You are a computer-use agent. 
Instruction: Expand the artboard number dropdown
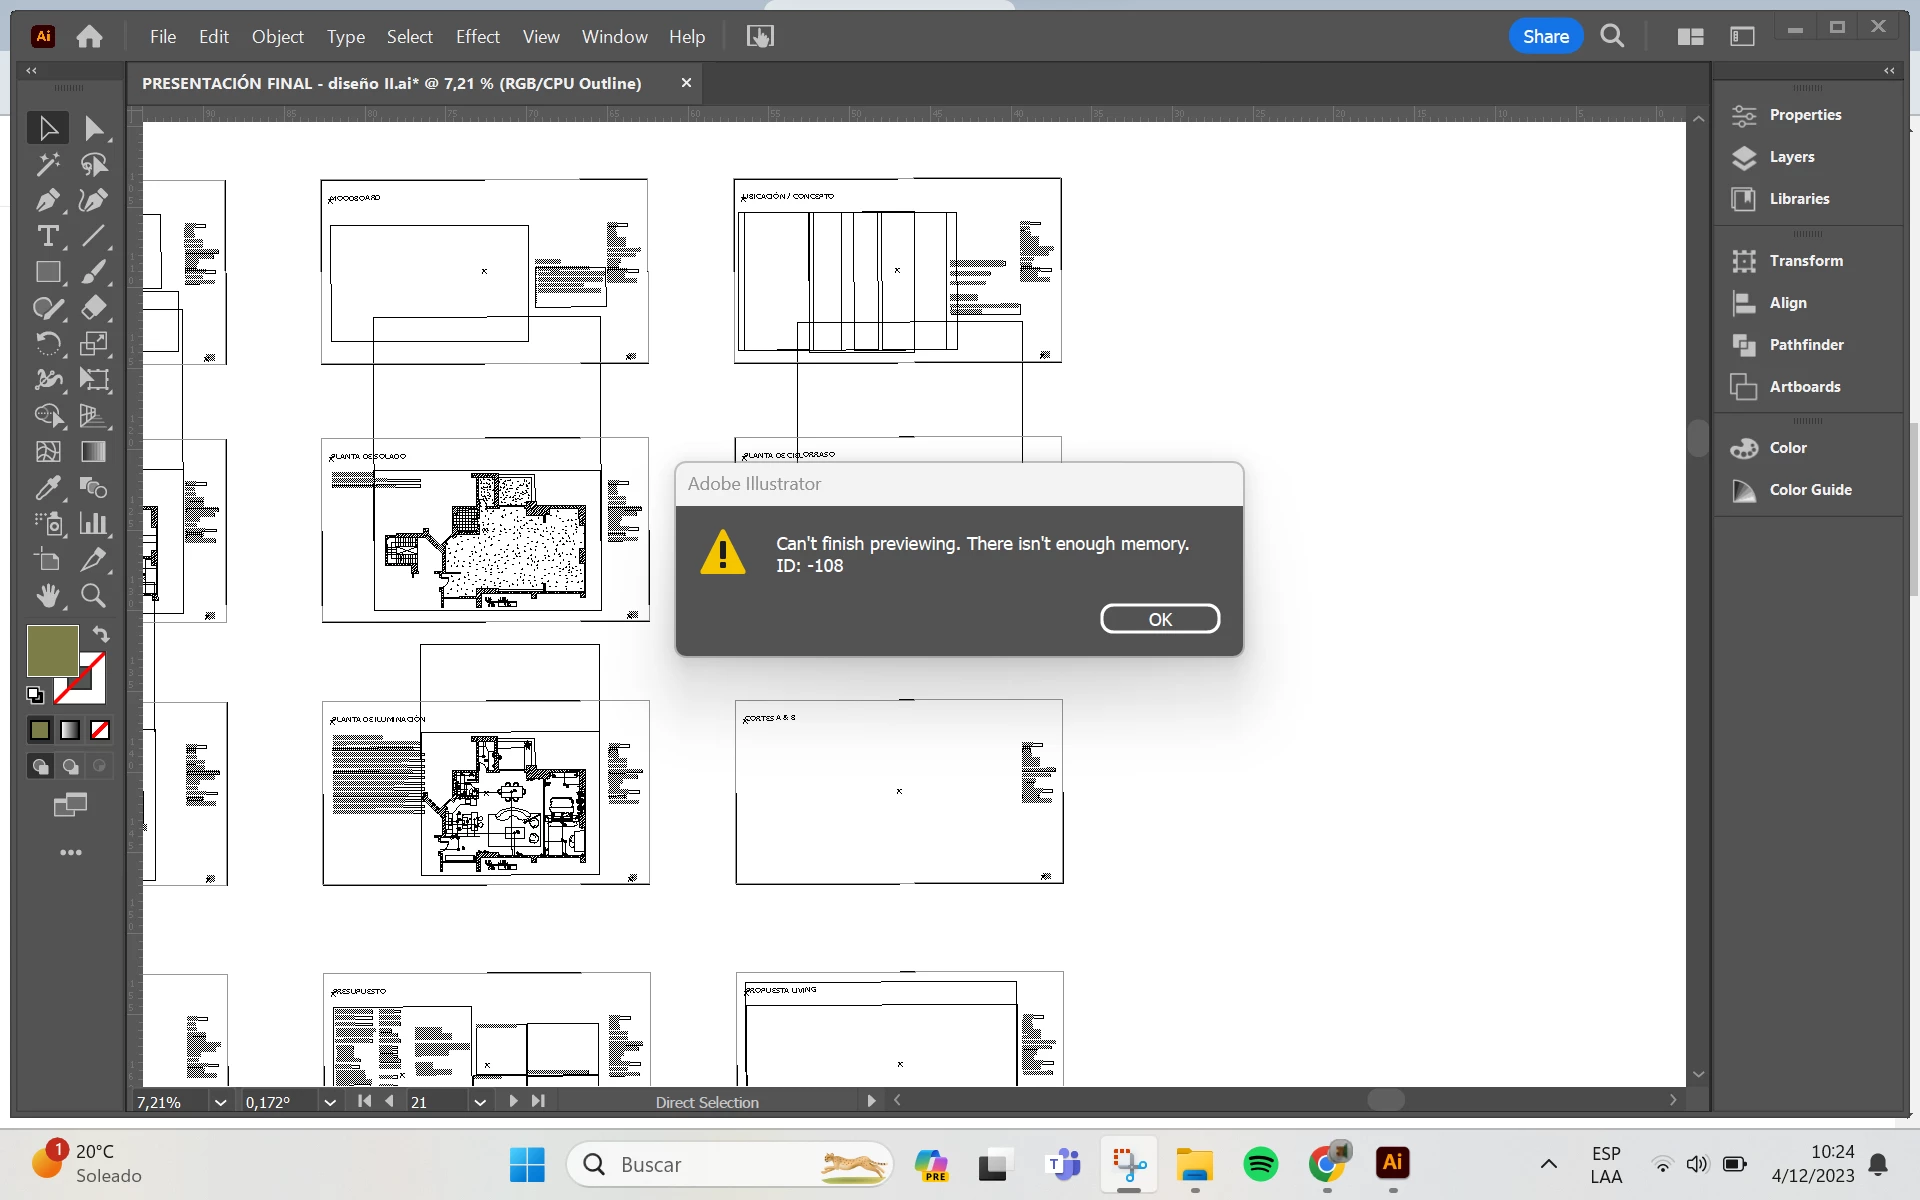pos(480,1102)
